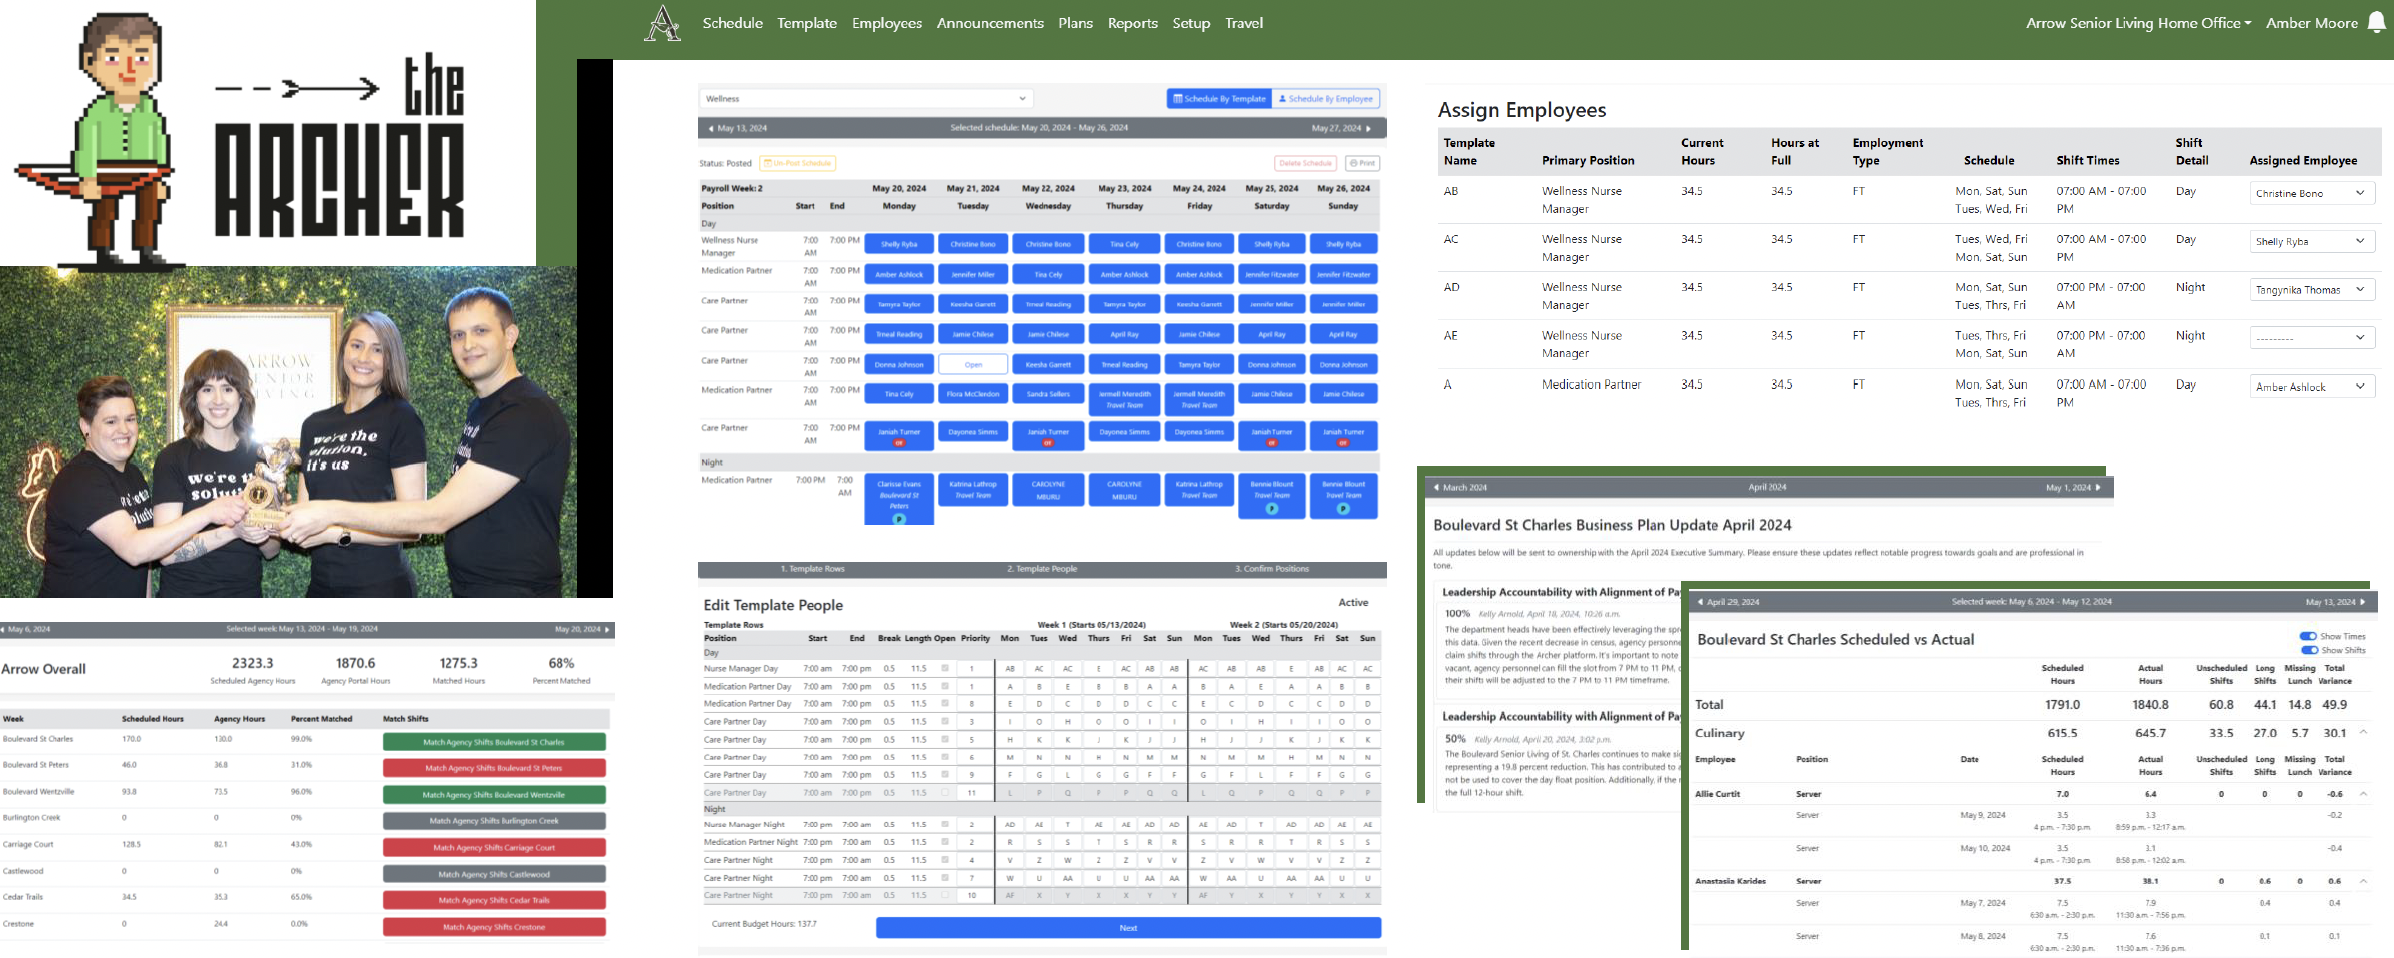Screen dimensions: 2394x958
Task: Click the P badge on Saturday Bennie Blount shift
Action: (1272, 509)
